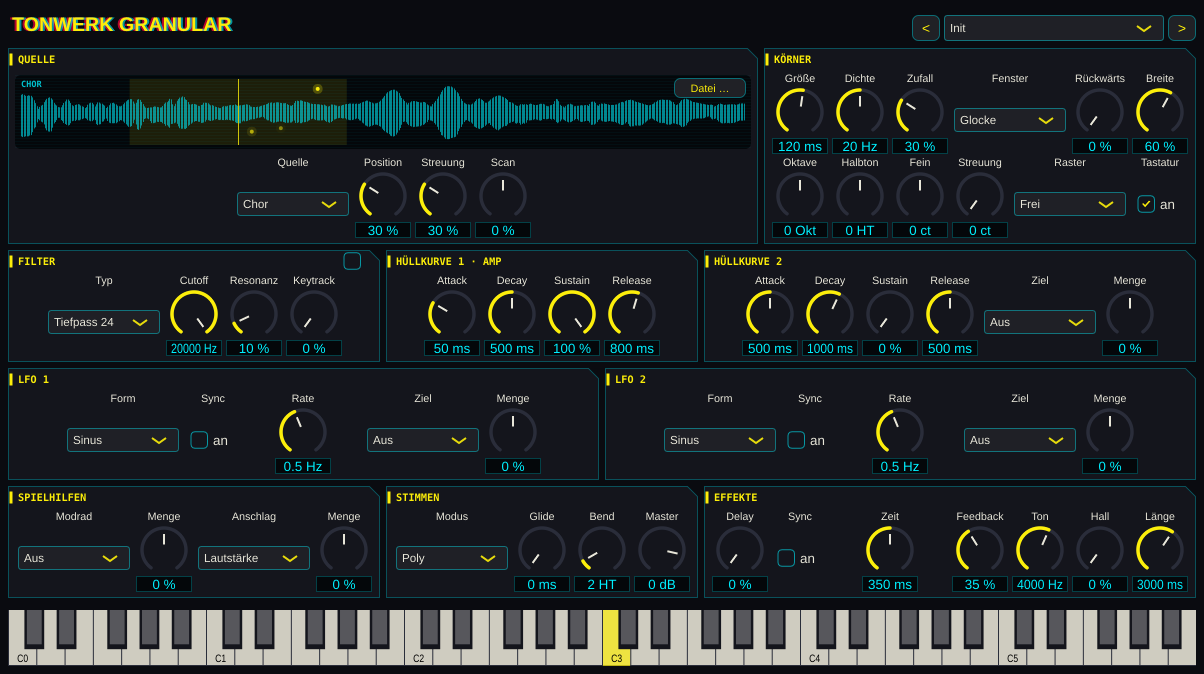Click the Master volume knob

[662, 550]
